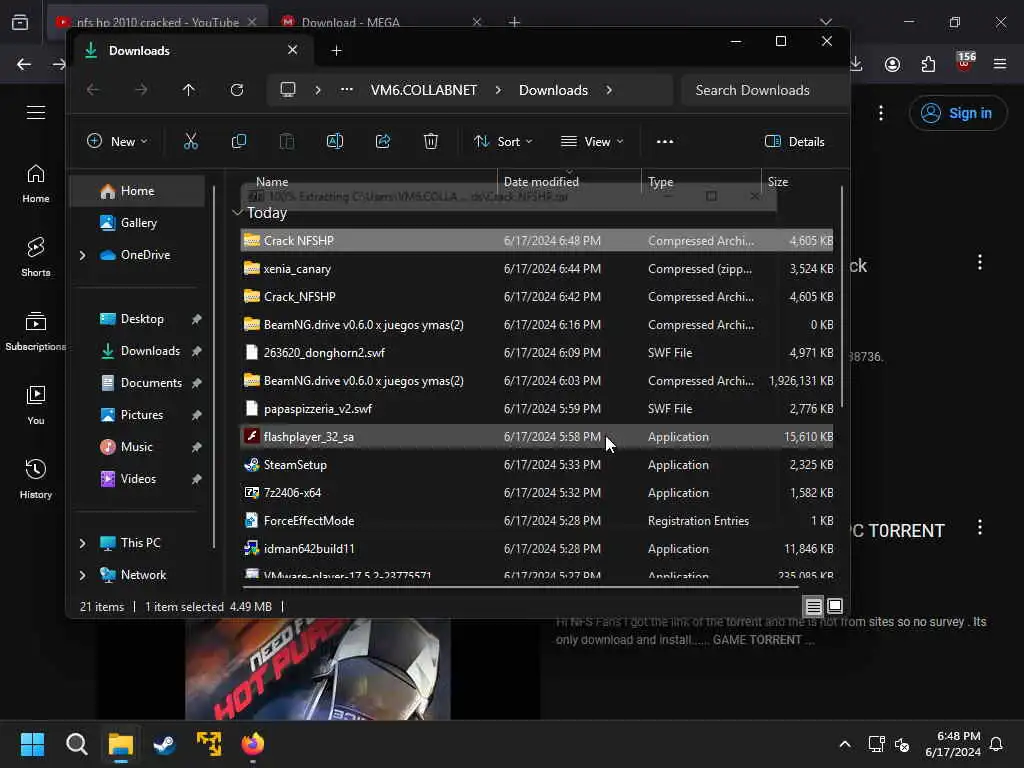1024x768 pixels.
Task: Open Firefox extensions puzzle icon
Action: 928,64
